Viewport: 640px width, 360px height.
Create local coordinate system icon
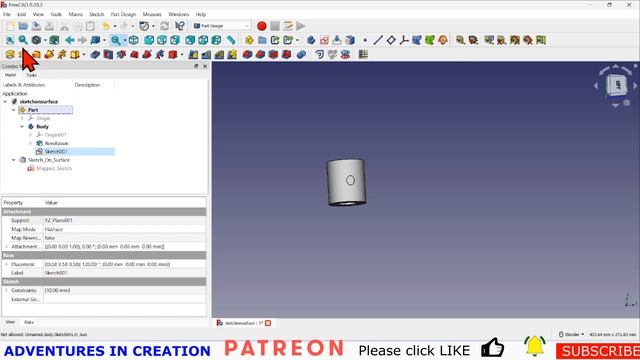[404, 40]
